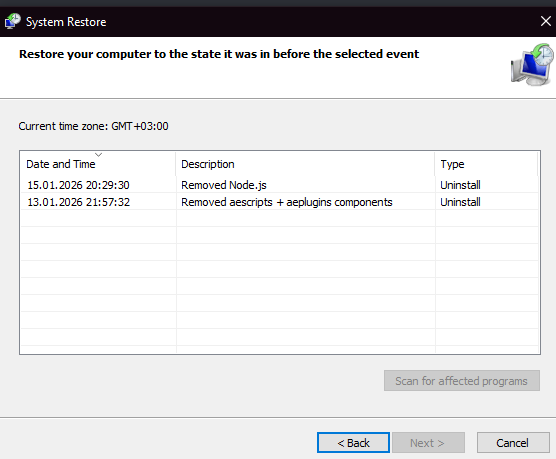Click the System Restore title bar icon
The width and height of the screenshot is (556, 459).
pos(12,21)
